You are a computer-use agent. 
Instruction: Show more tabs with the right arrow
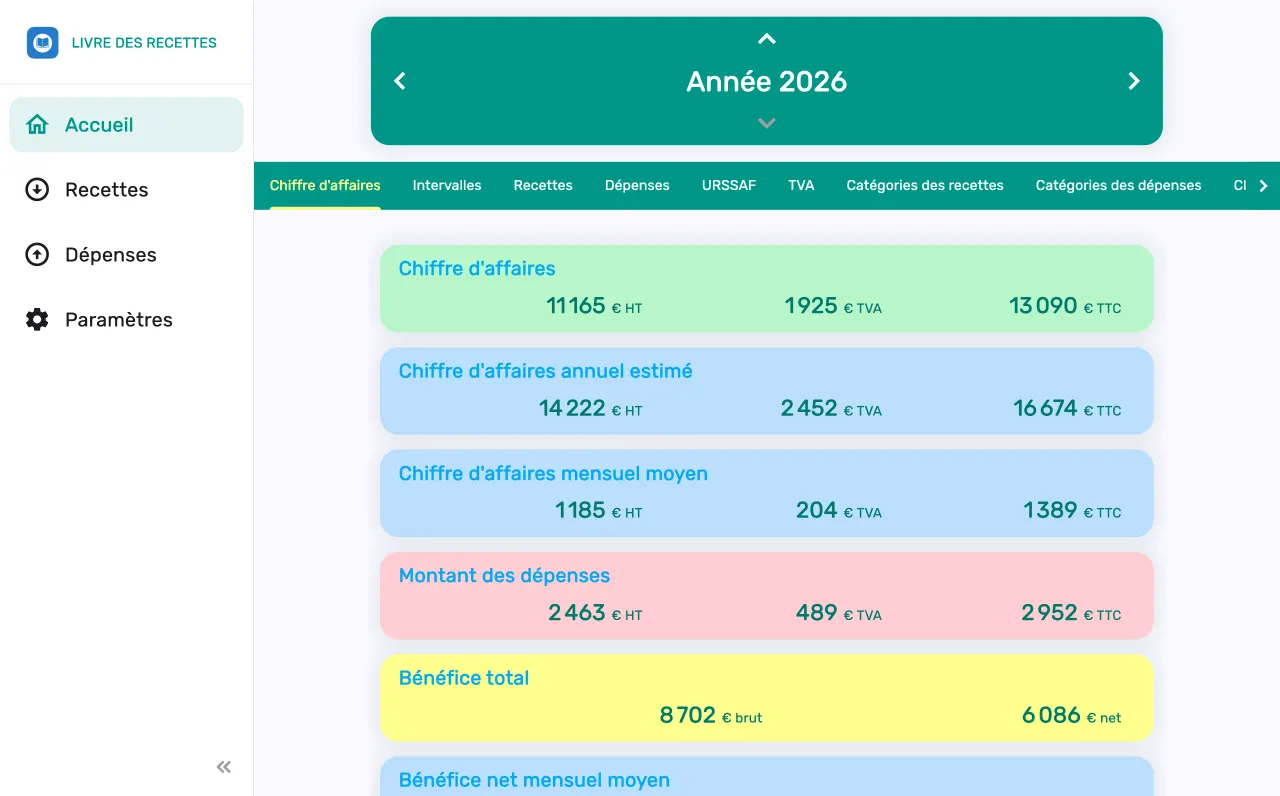(x=1263, y=186)
